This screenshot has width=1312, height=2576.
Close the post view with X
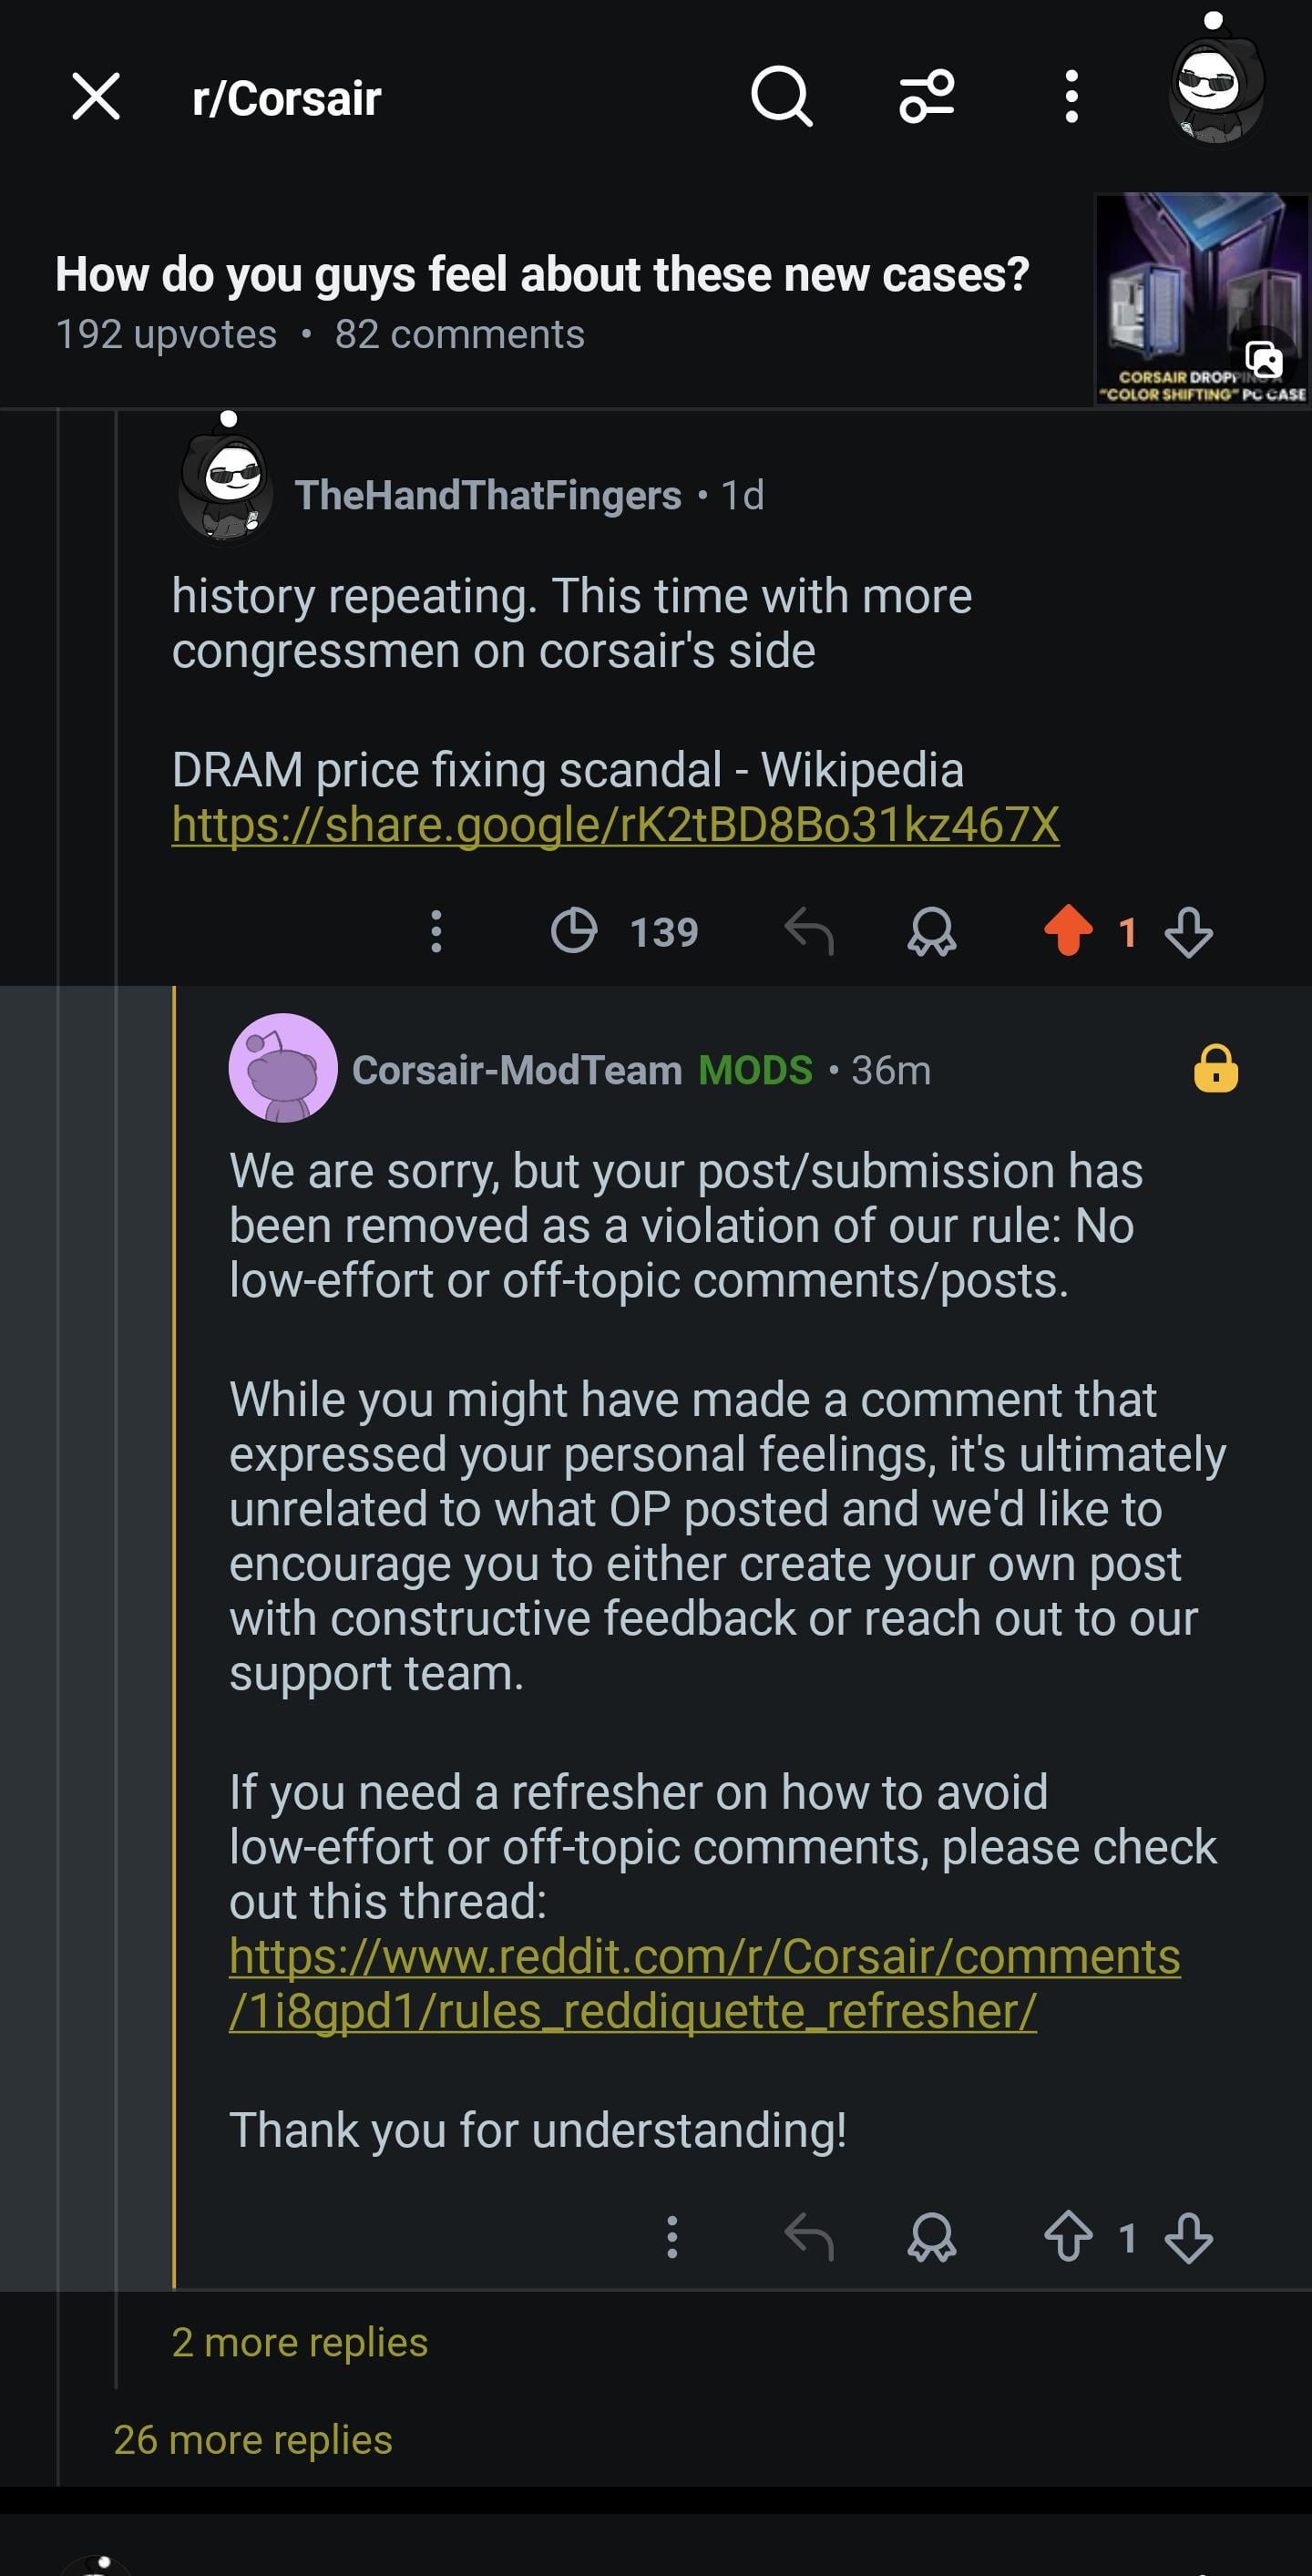pyautogui.click(x=96, y=97)
